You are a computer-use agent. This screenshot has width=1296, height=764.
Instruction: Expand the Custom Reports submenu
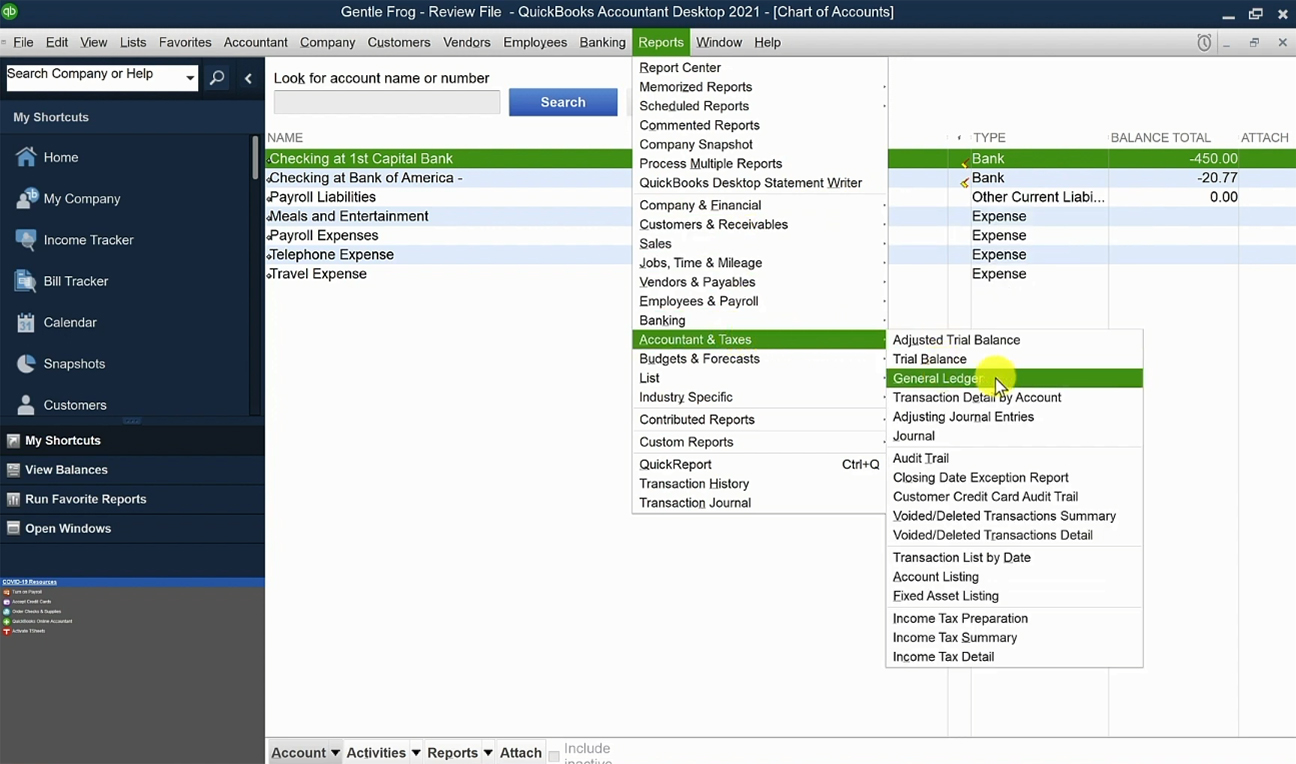coord(759,442)
